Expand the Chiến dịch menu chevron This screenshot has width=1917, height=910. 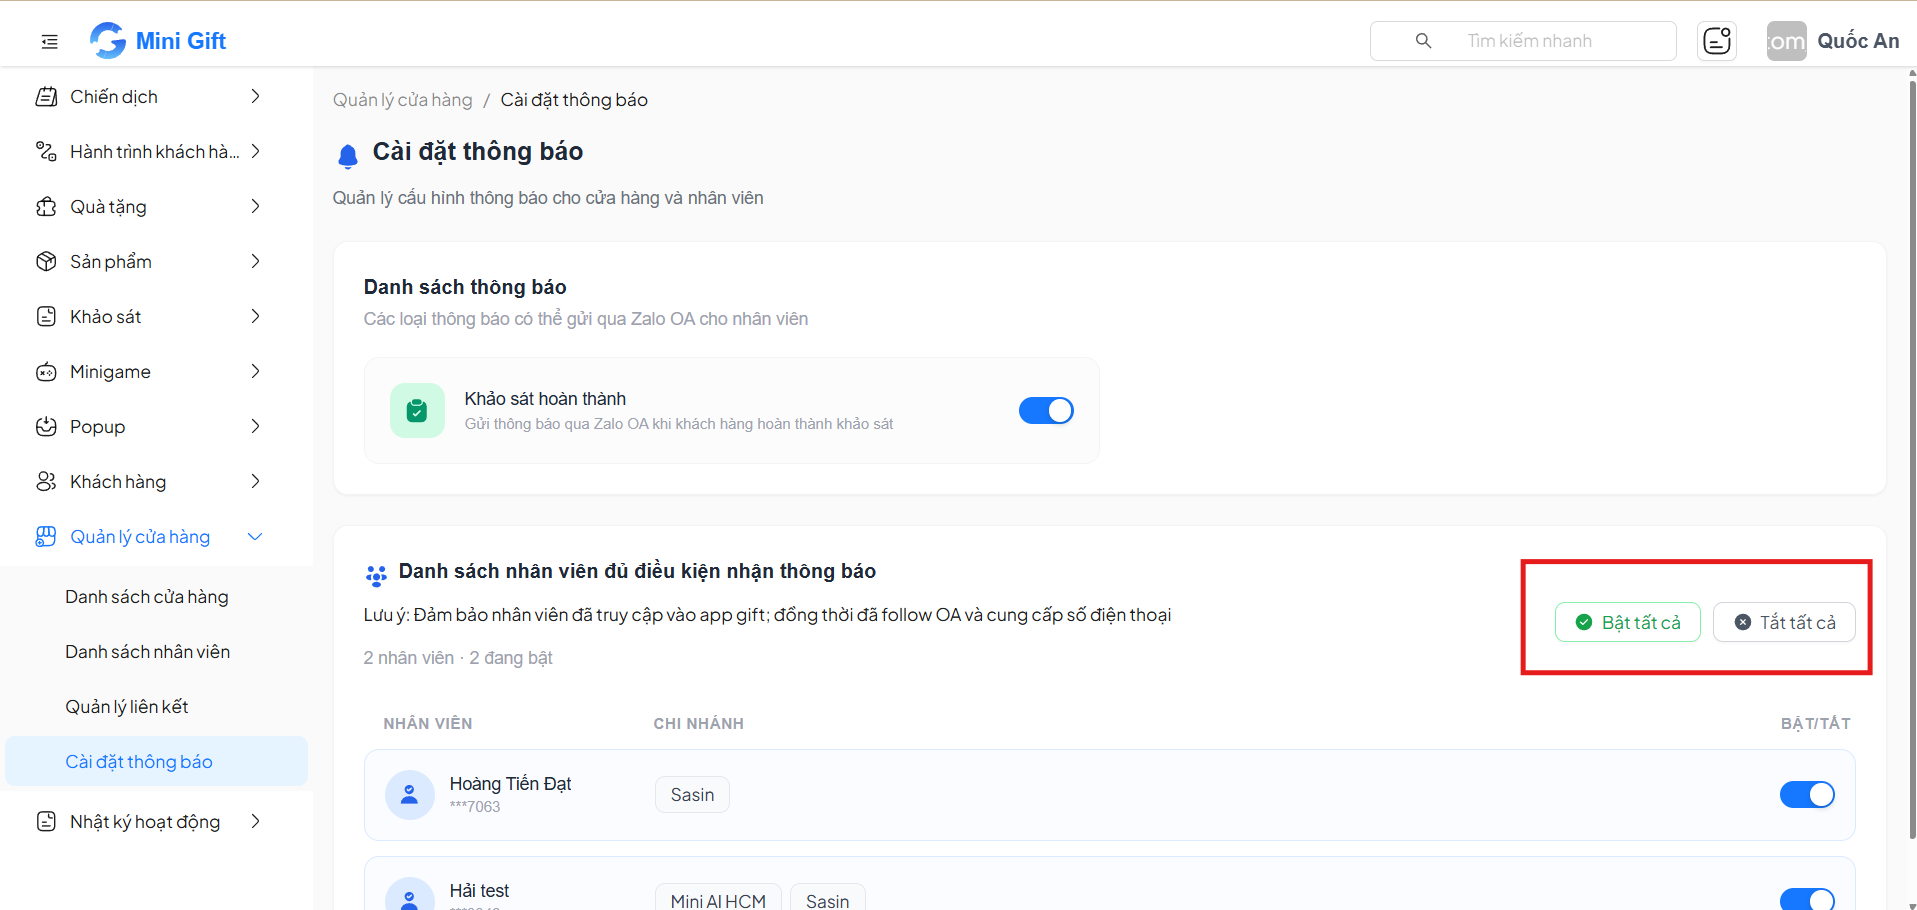pos(255,97)
